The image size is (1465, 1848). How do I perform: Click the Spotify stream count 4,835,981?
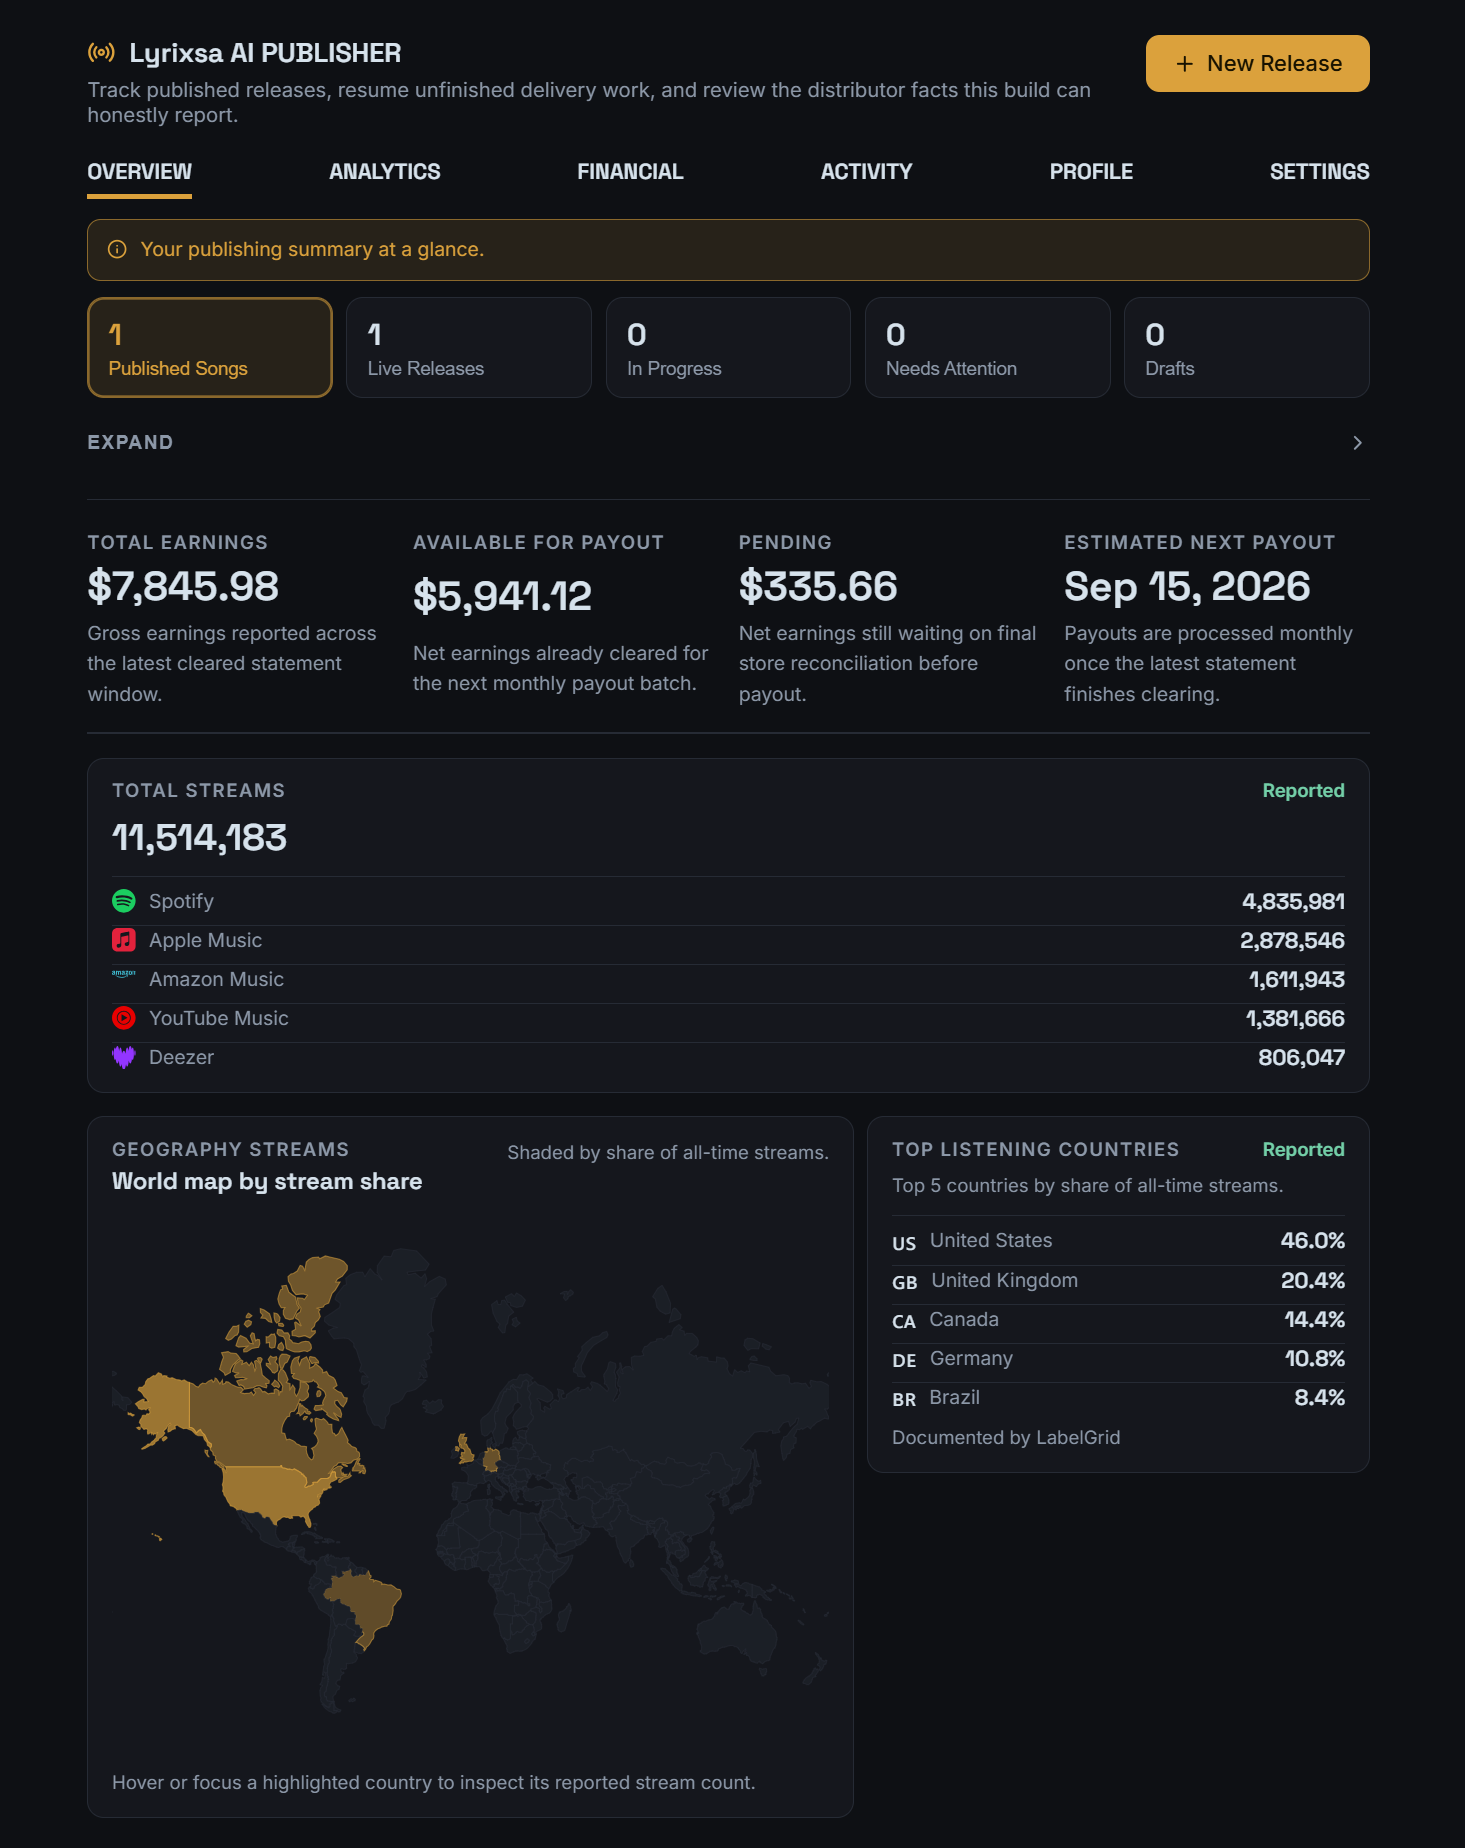pos(1293,902)
